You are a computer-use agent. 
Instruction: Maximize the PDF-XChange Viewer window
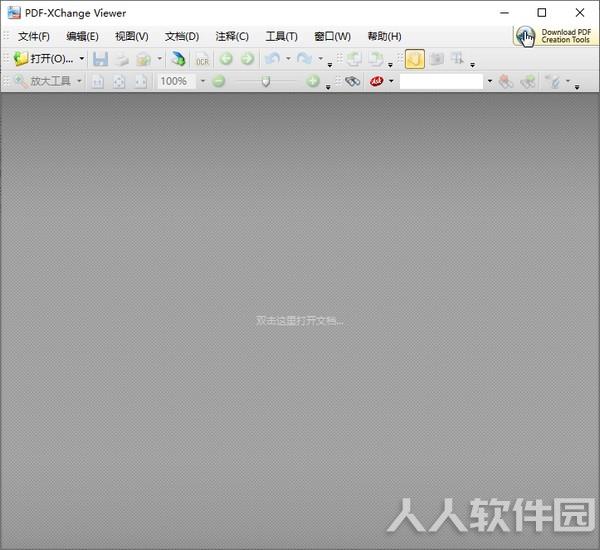coord(542,13)
